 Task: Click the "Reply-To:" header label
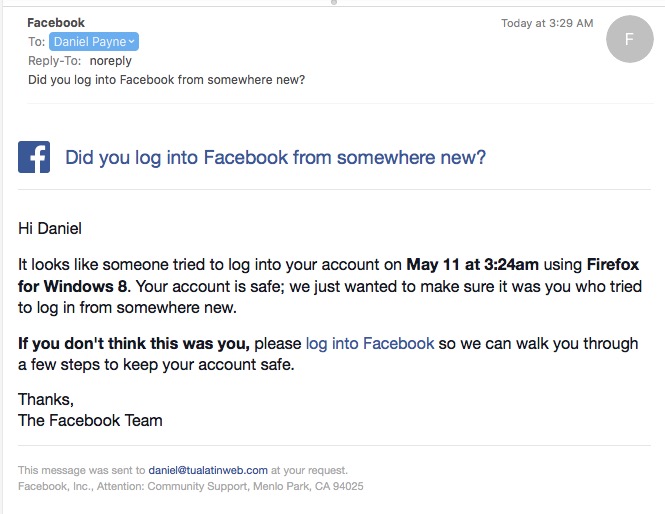pyautogui.click(x=54, y=61)
